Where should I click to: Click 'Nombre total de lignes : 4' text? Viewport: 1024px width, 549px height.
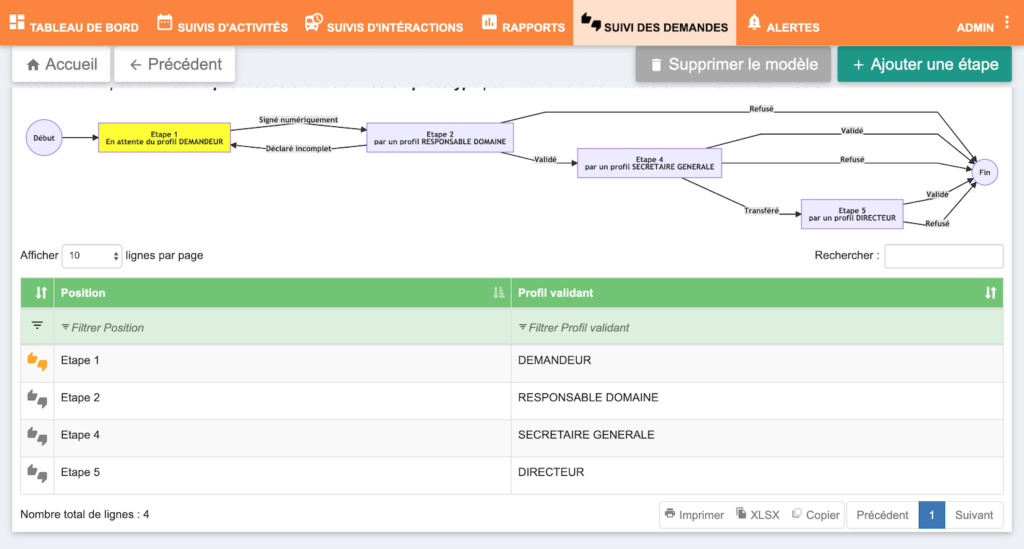85,514
